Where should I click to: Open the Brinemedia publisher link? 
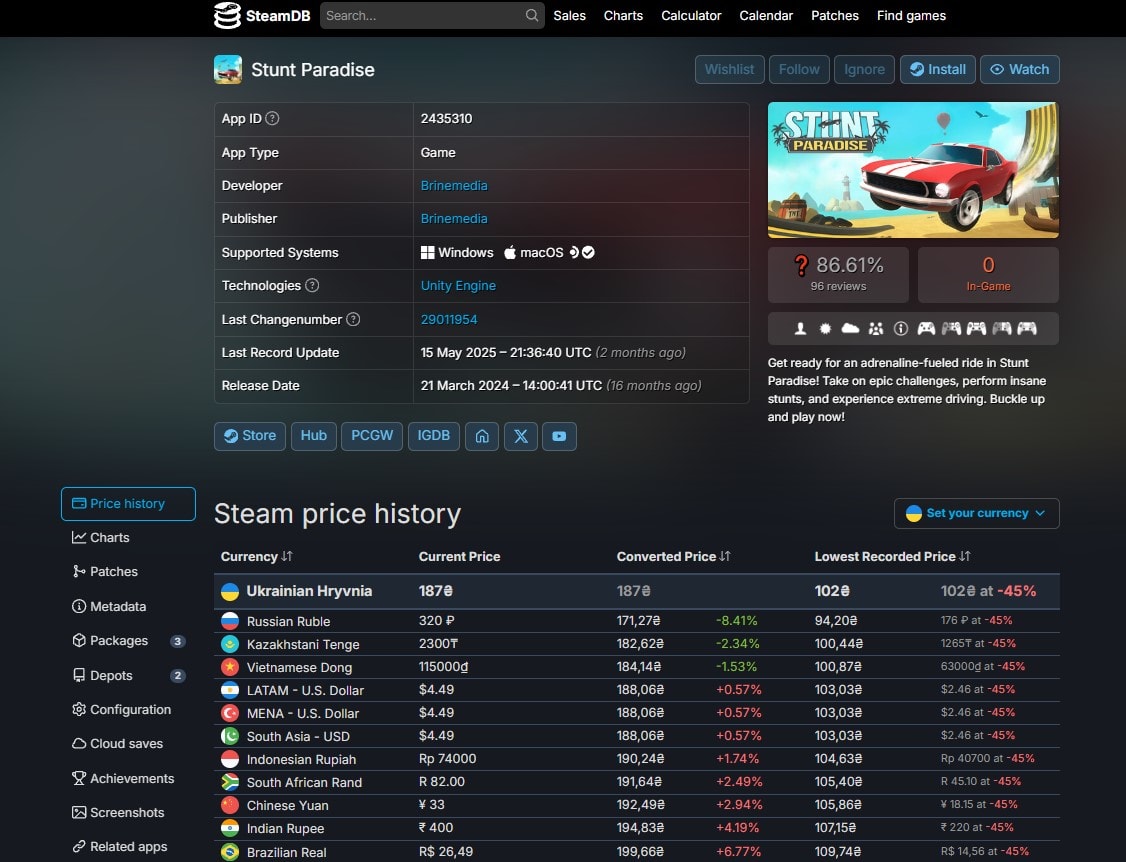pyautogui.click(x=454, y=218)
